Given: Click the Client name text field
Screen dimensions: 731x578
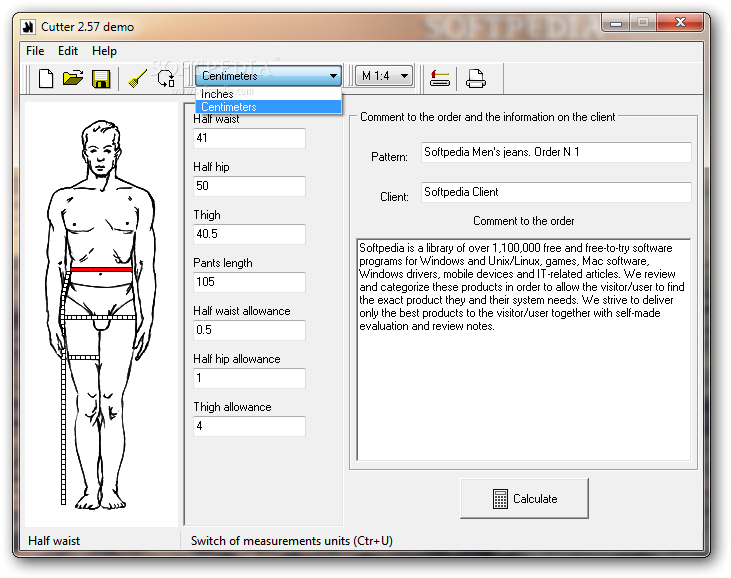Looking at the screenshot, I should [x=556, y=192].
